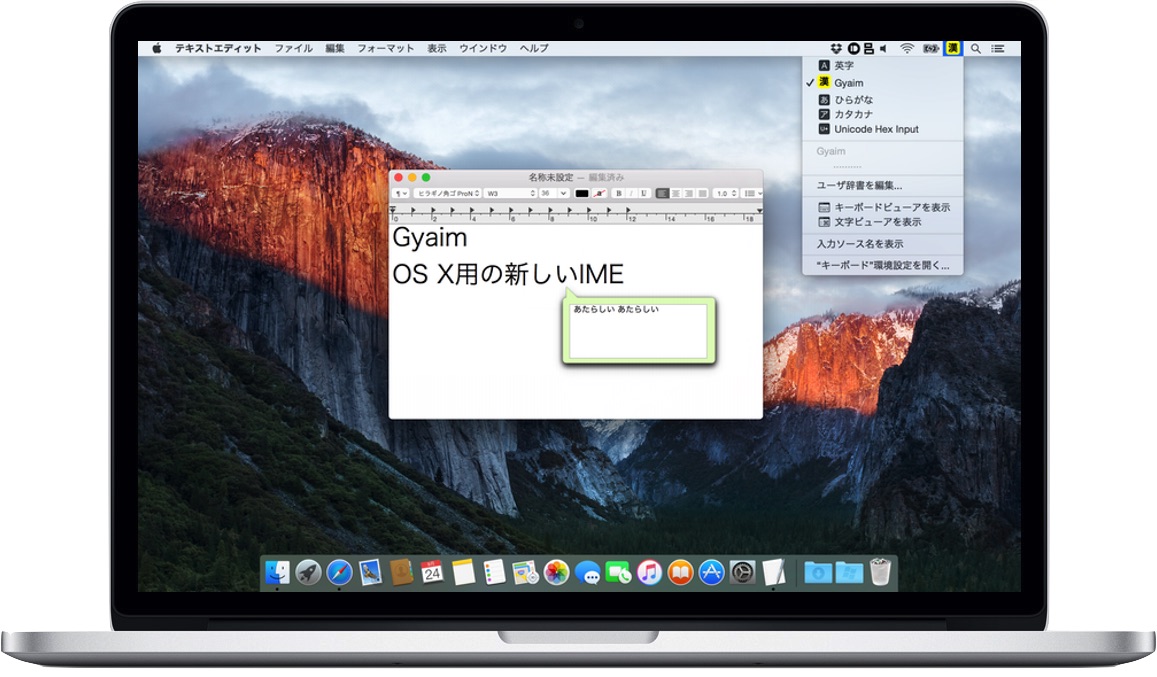This screenshot has width=1157, height=677.
Task: Open the フォーマット menu
Action: click(385, 48)
